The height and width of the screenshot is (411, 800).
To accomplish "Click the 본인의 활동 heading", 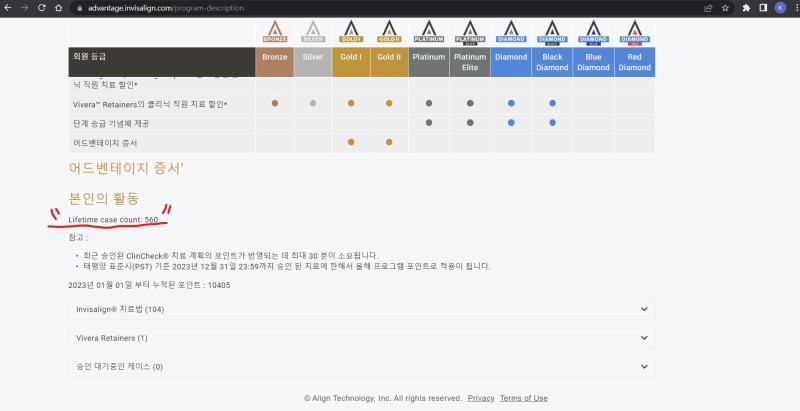I will point(104,198).
